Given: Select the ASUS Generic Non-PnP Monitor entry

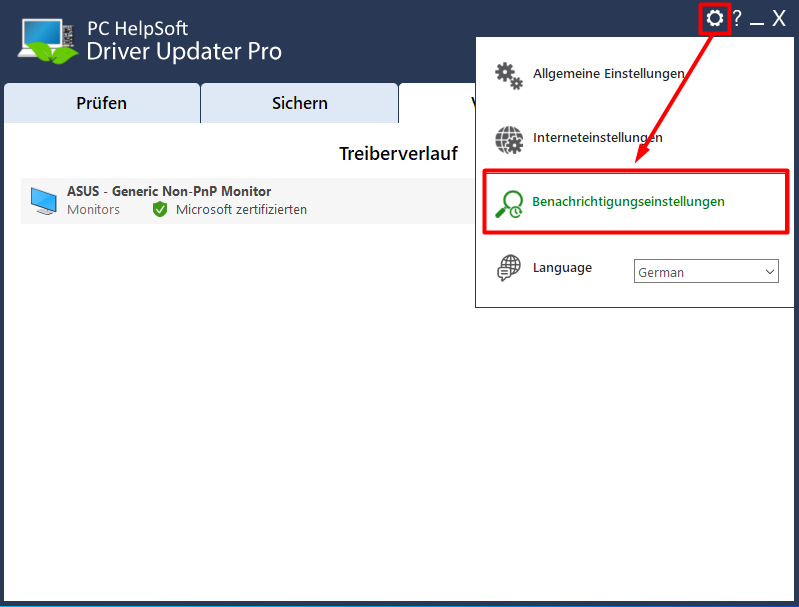Looking at the screenshot, I should tap(248, 201).
